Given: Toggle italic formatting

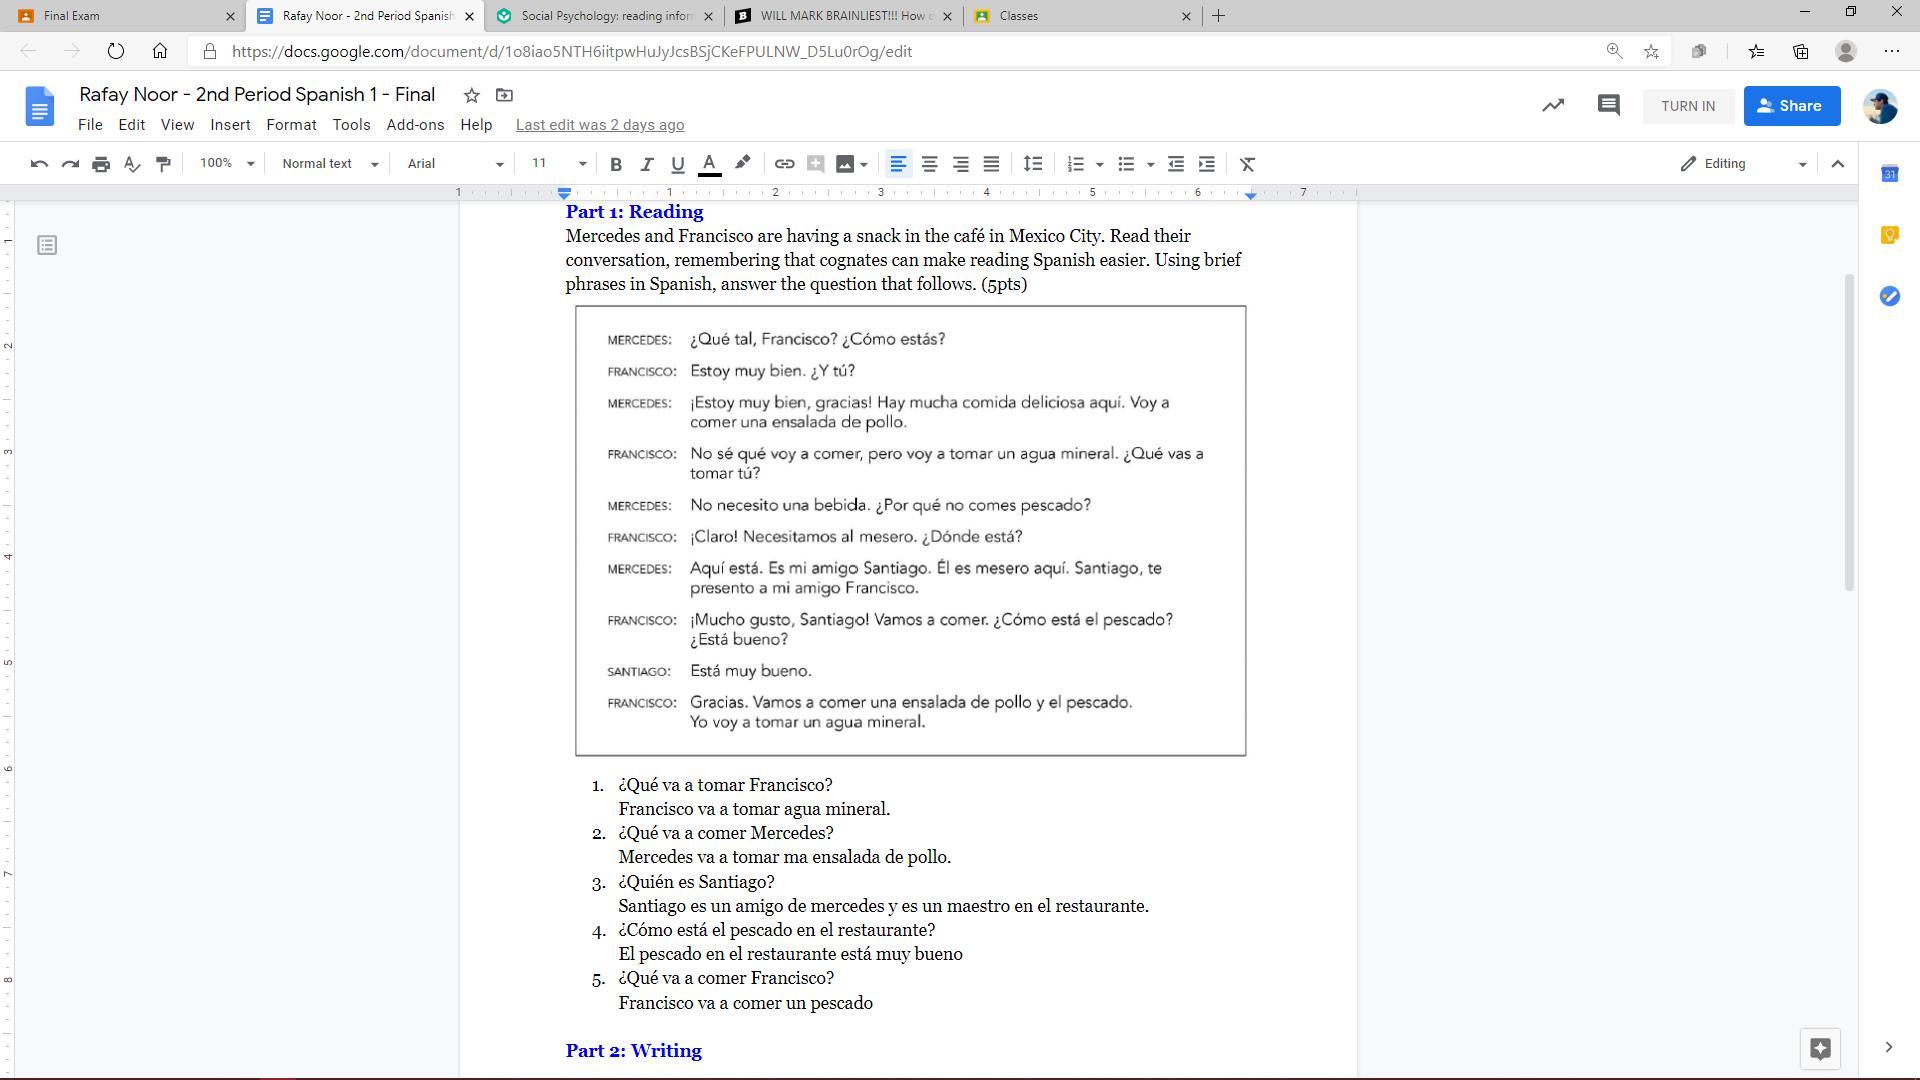Looking at the screenshot, I should (646, 164).
